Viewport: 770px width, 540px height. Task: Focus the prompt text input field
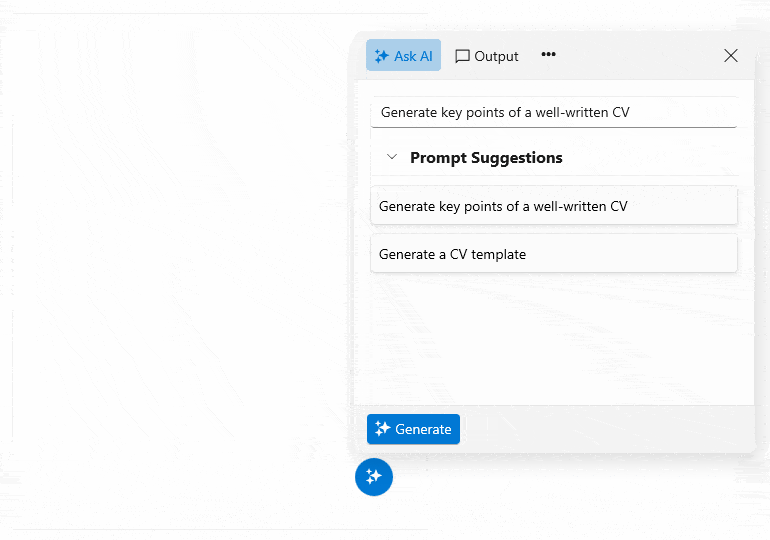pos(554,112)
